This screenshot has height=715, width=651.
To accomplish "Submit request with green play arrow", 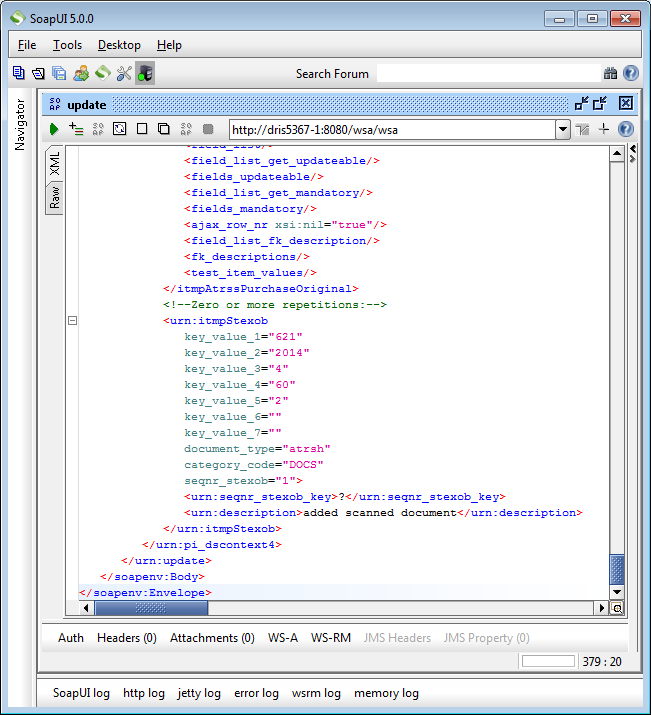I will tap(54, 129).
